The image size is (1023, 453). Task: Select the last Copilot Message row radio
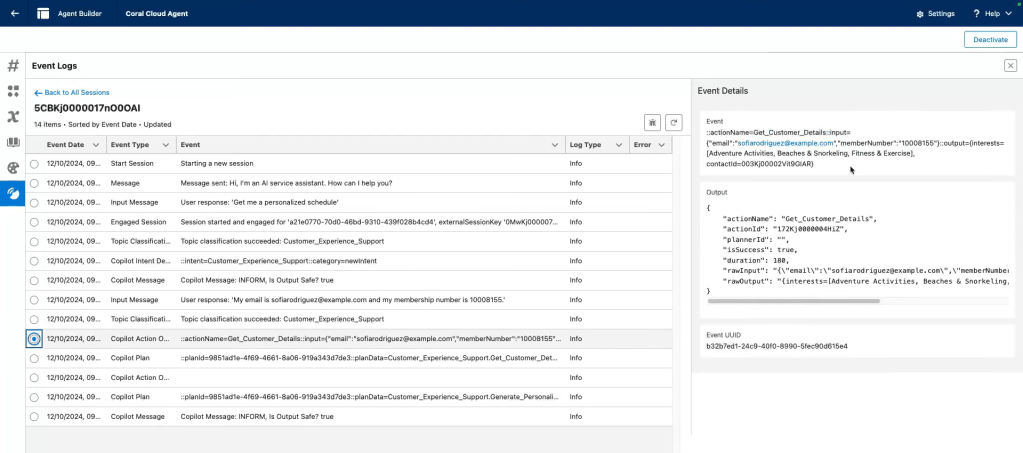click(x=35, y=416)
